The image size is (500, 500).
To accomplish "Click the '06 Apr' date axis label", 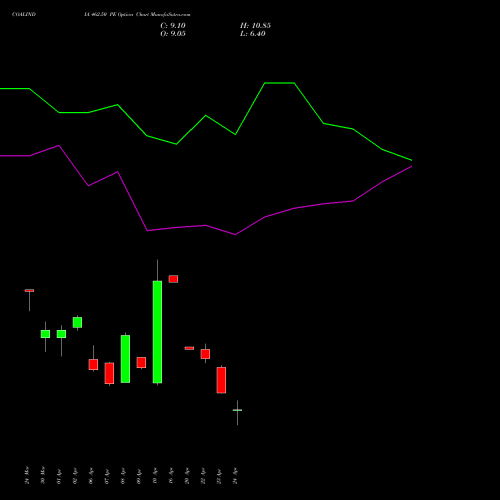I will [x=91, y=476].
